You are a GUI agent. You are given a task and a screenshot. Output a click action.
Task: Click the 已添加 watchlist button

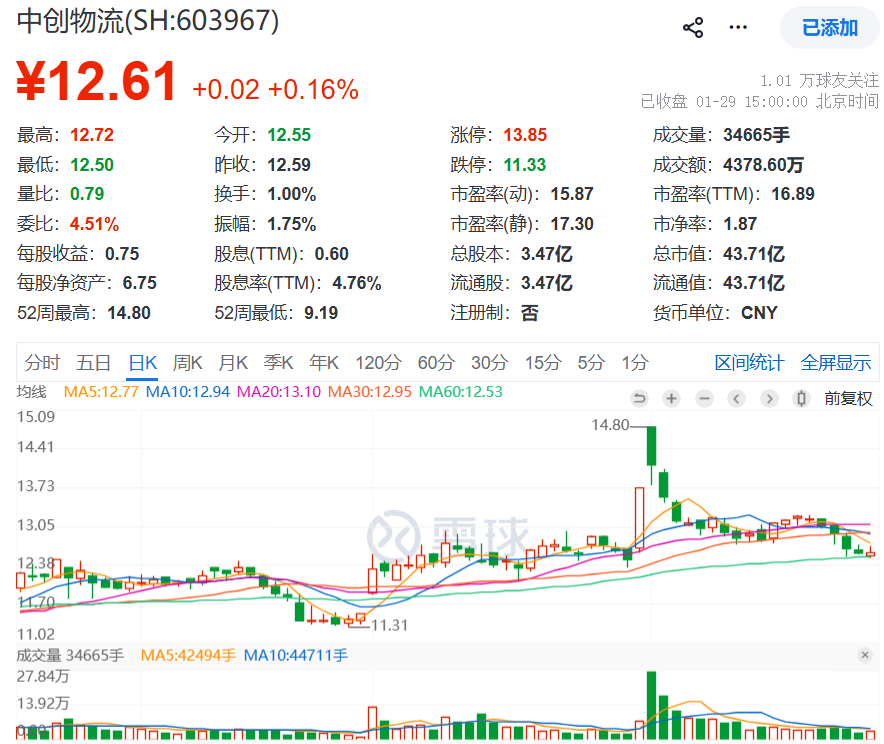tap(830, 27)
